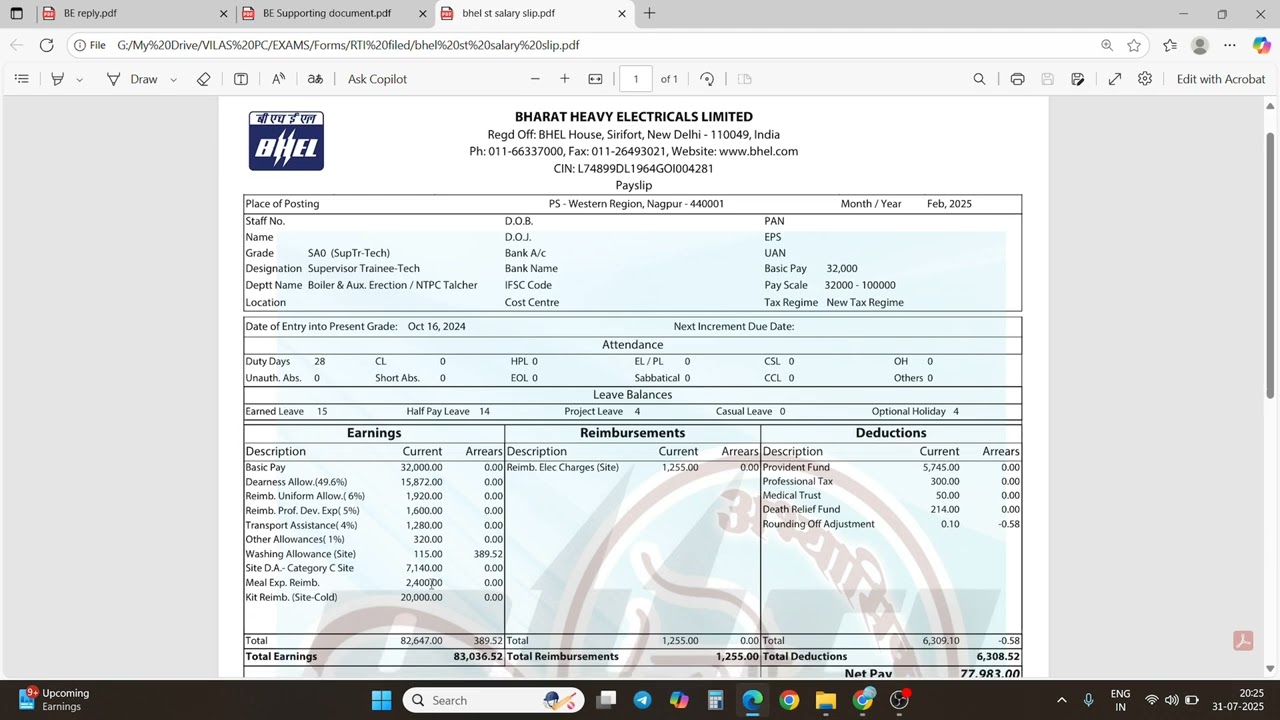
Task: Rotate the PDF page
Action: pyautogui.click(x=707, y=79)
